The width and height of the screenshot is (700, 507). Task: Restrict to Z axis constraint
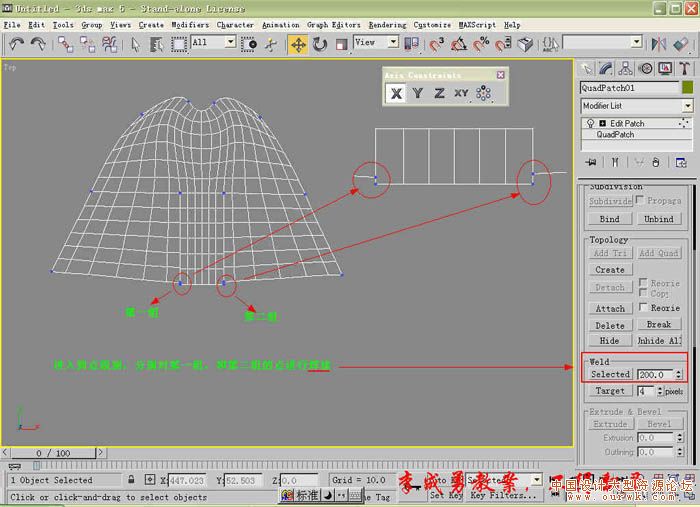click(x=439, y=93)
